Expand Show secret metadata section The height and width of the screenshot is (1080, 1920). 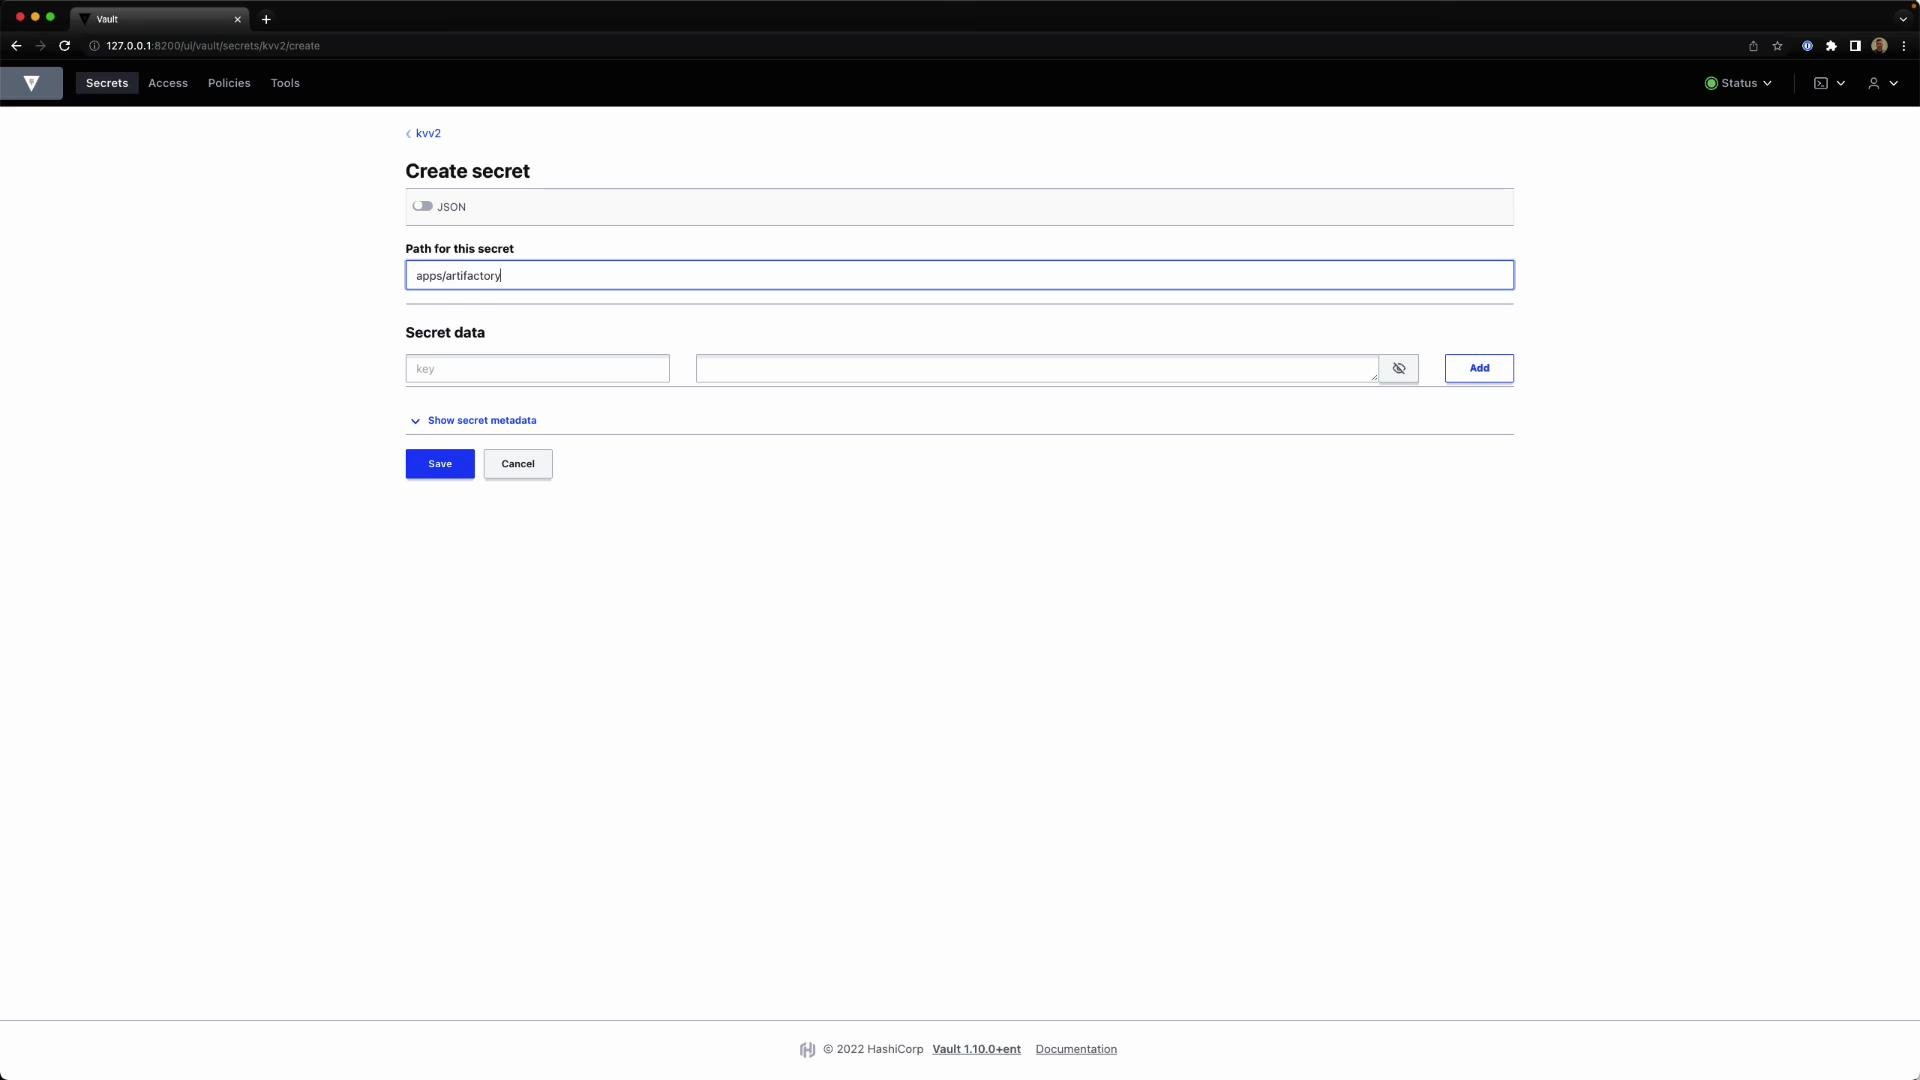click(x=473, y=420)
